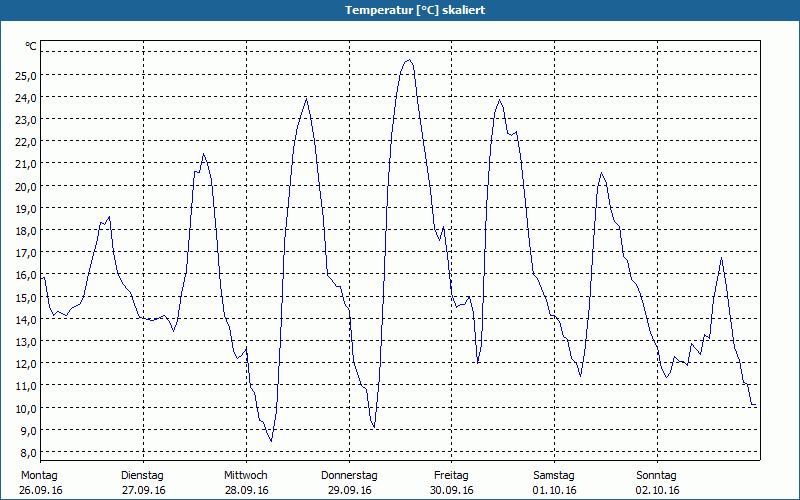Click the Sonntag afternoon temperature peak
Image resolution: width=800 pixels, height=500 pixels.
pyautogui.click(x=721, y=258)
